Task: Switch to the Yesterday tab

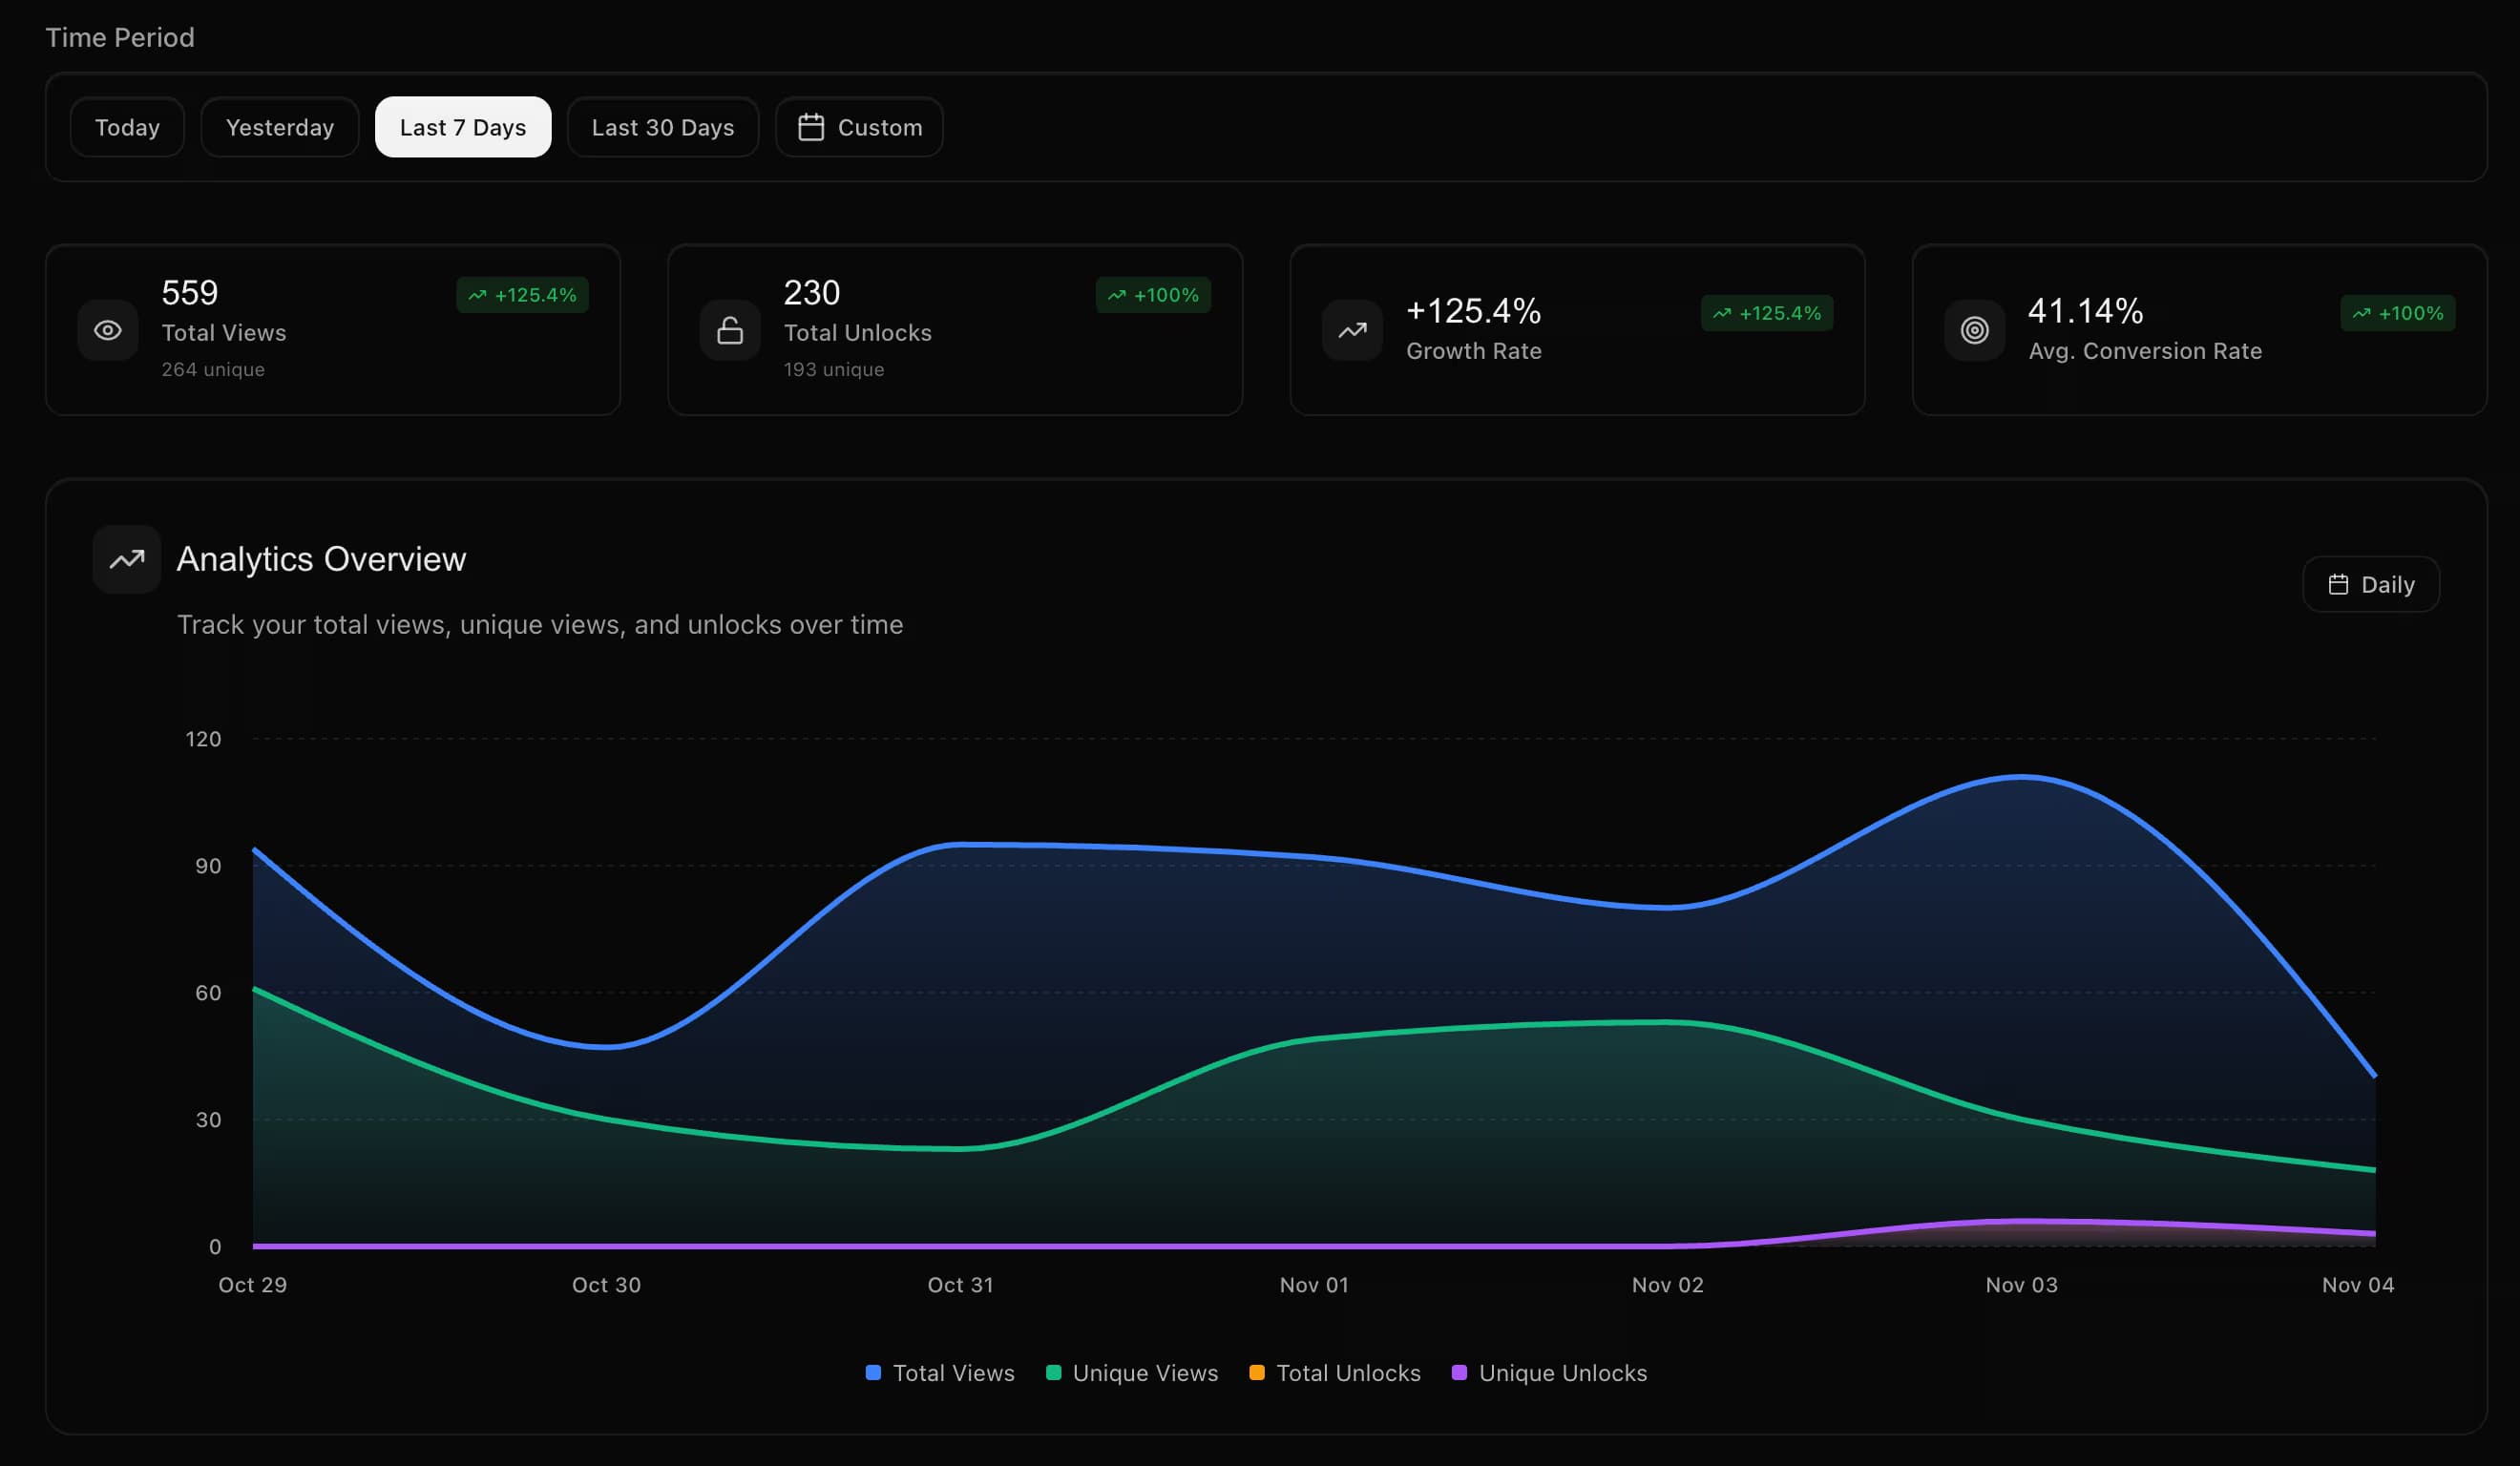Action: click(279, 127)
